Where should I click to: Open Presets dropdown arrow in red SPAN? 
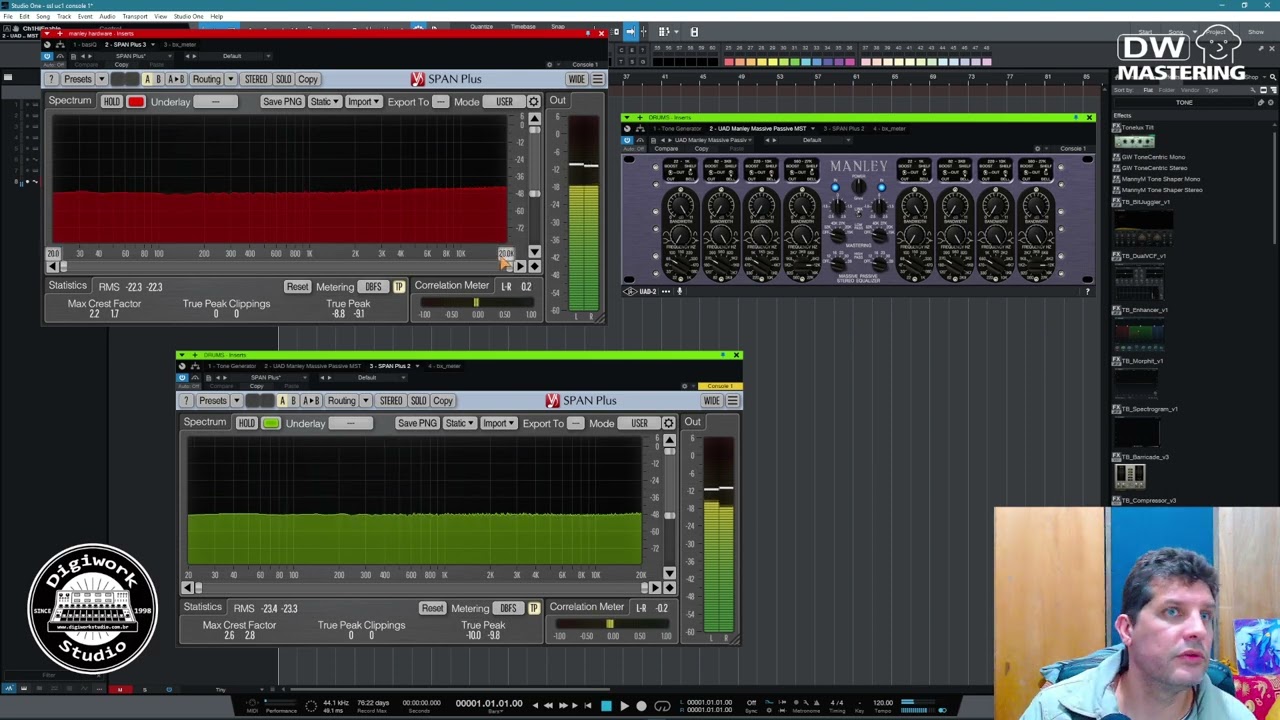101,79
